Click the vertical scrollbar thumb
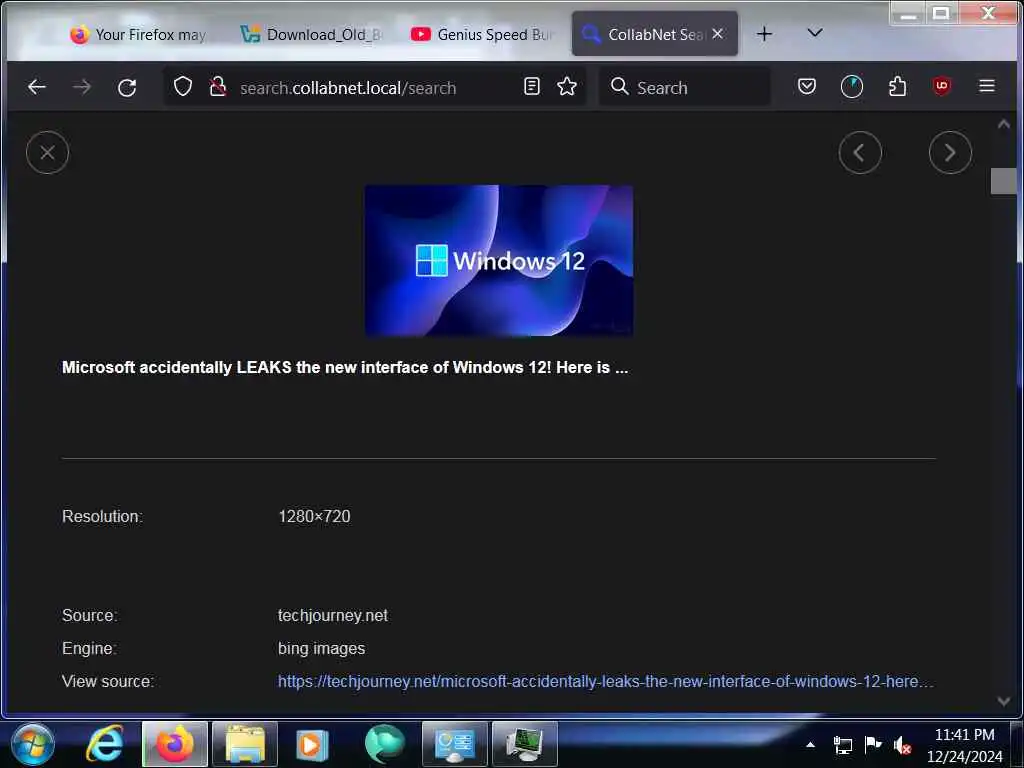Viewport: 1024px width, 768px height. pos(1003,181)
